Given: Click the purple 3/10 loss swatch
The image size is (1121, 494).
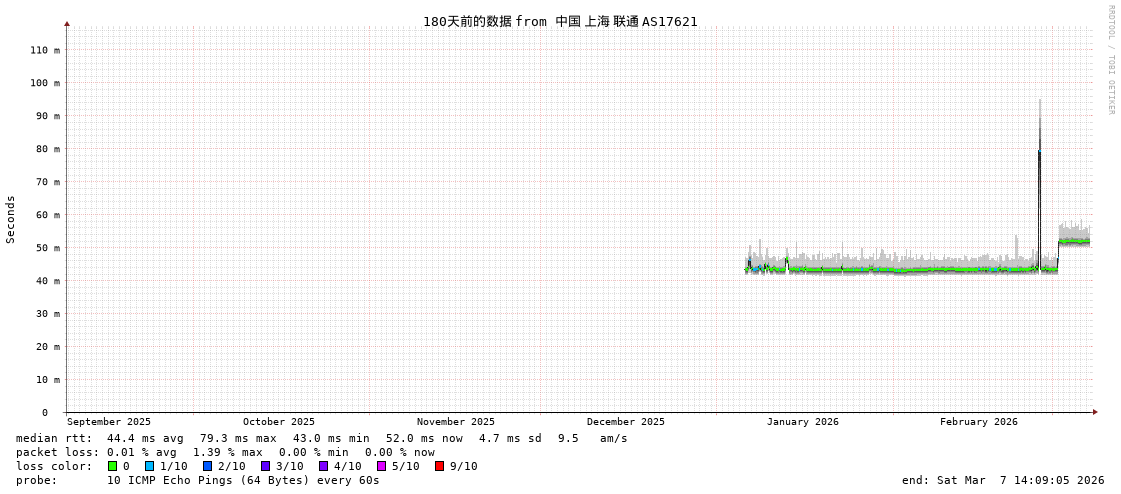Looking at the screenshot, I should (x=265, y=466).
